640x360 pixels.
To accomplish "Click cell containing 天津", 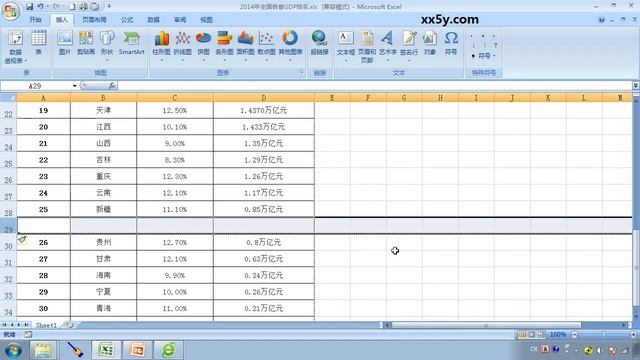I will click(103, 110).
